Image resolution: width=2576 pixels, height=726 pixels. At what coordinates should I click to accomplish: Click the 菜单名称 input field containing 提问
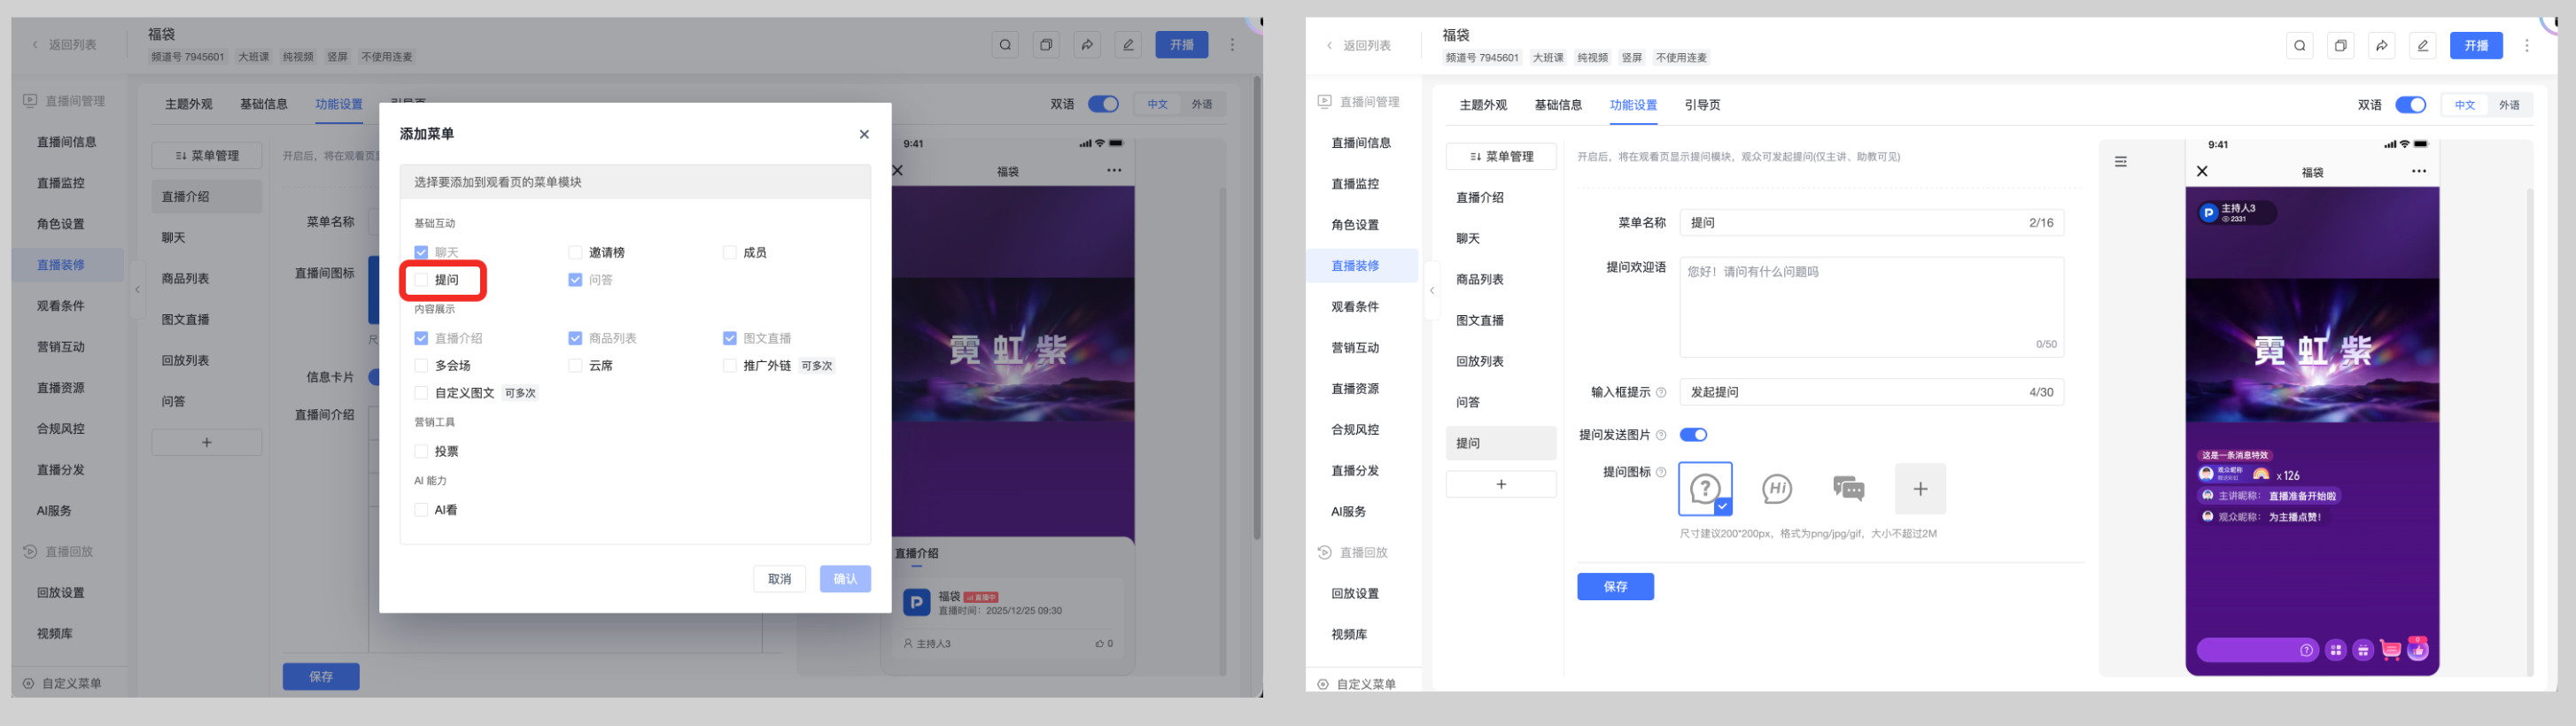(1871, 223)
